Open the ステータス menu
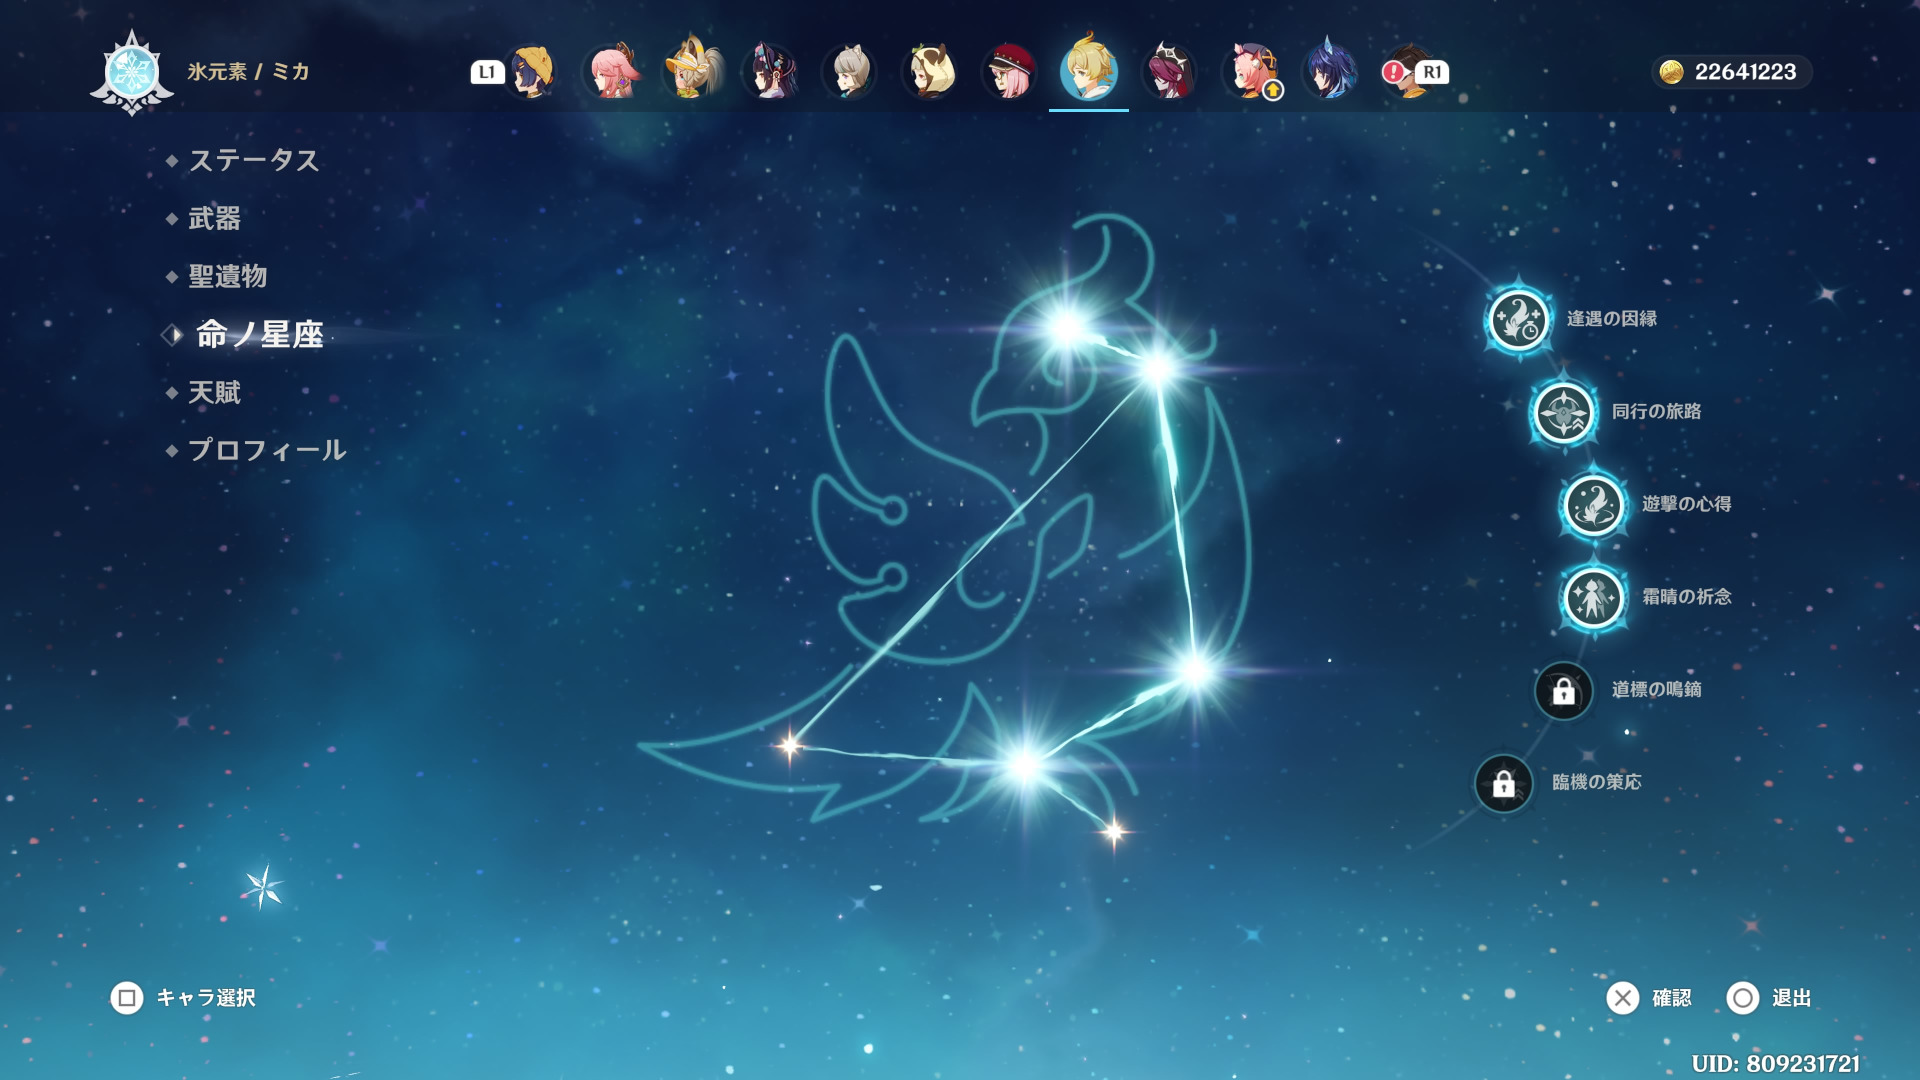 pyautogui.click(x=253, y=160)
